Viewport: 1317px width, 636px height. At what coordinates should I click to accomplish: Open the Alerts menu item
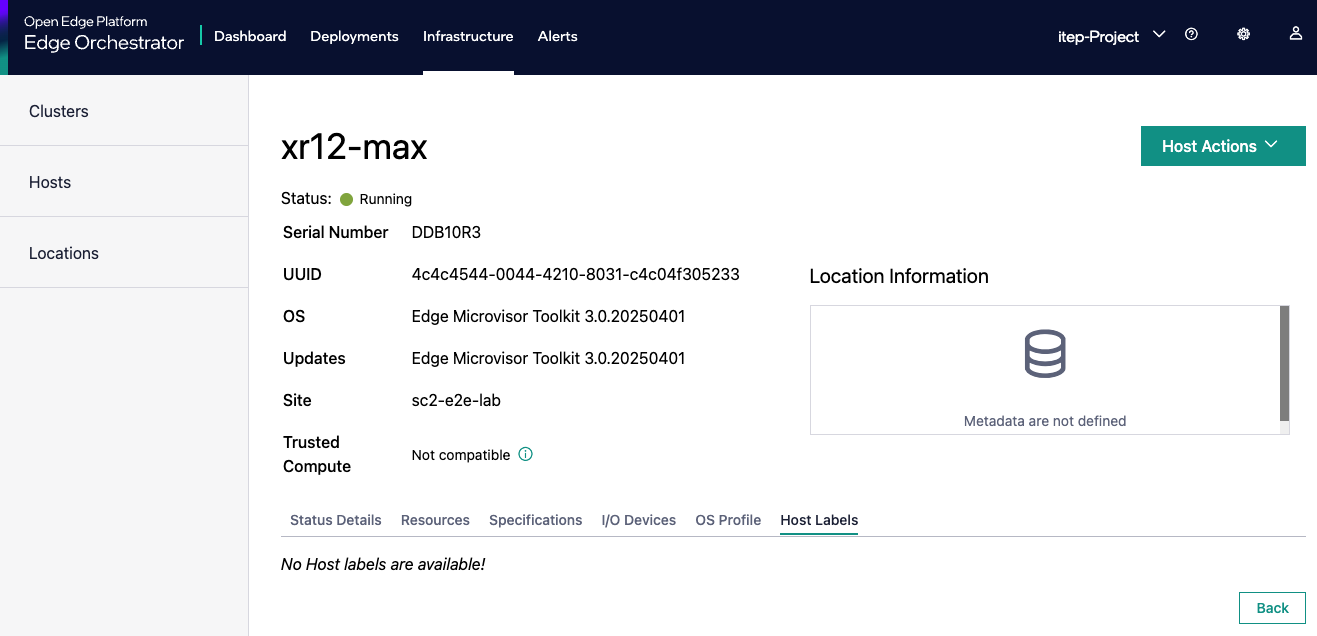click(557, 36)
